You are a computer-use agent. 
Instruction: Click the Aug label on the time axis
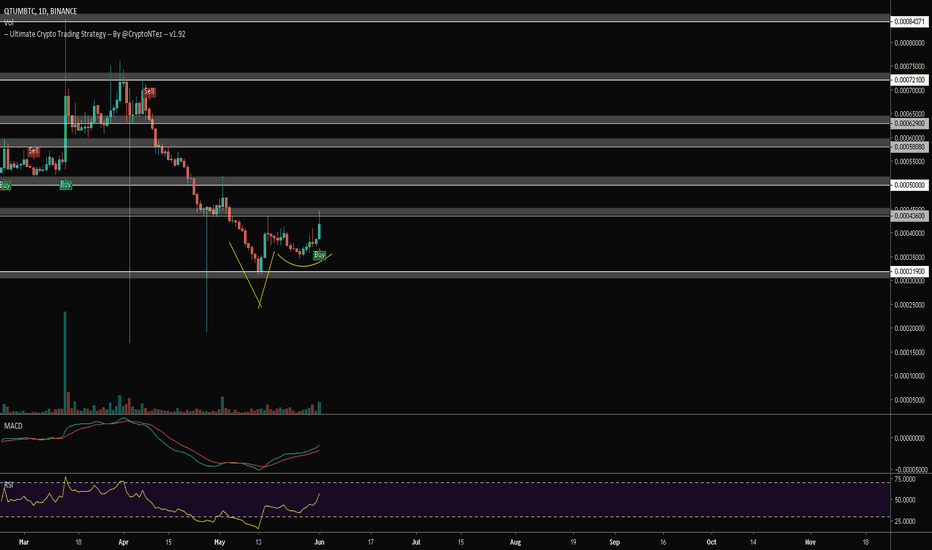[515, 542]
